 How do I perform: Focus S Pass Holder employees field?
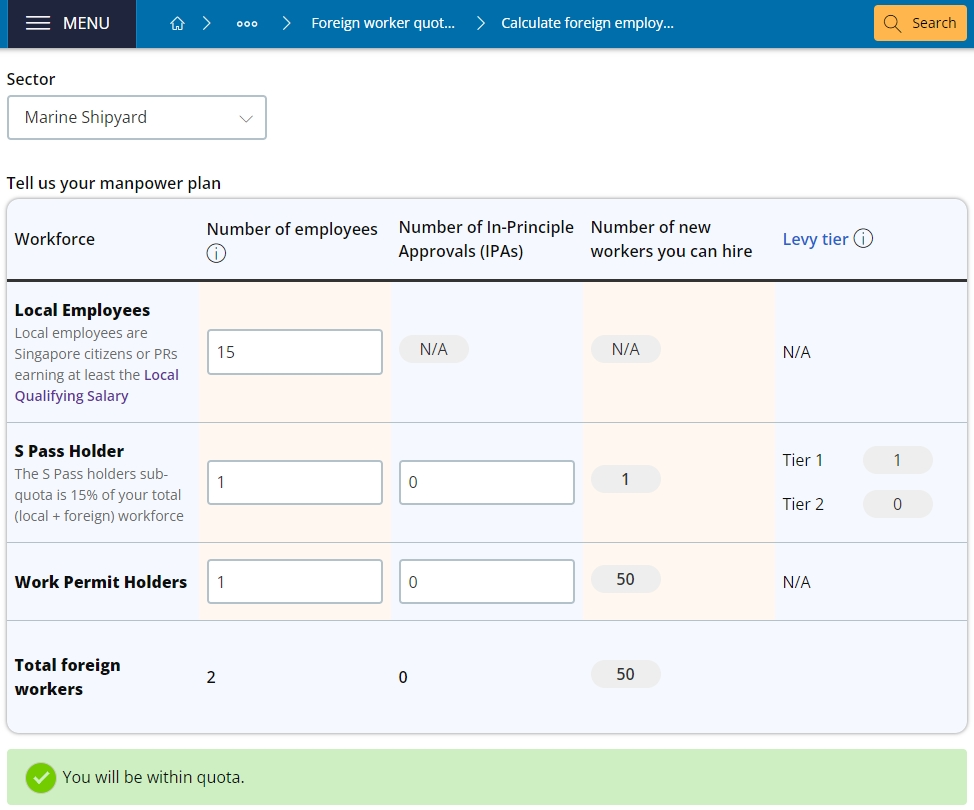(294, 483)
